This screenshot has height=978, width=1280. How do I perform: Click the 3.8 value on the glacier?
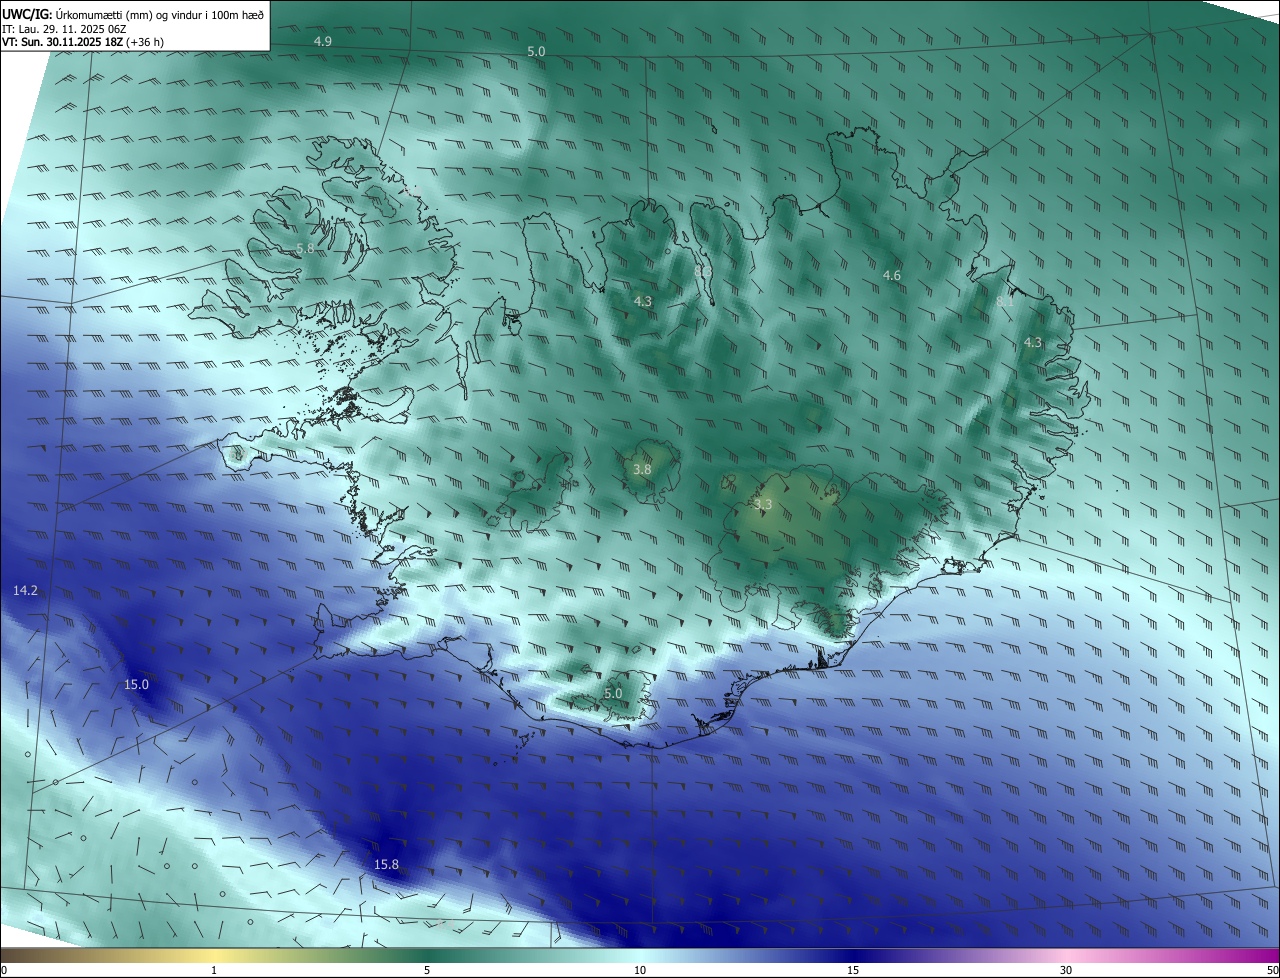coord(643,469)
